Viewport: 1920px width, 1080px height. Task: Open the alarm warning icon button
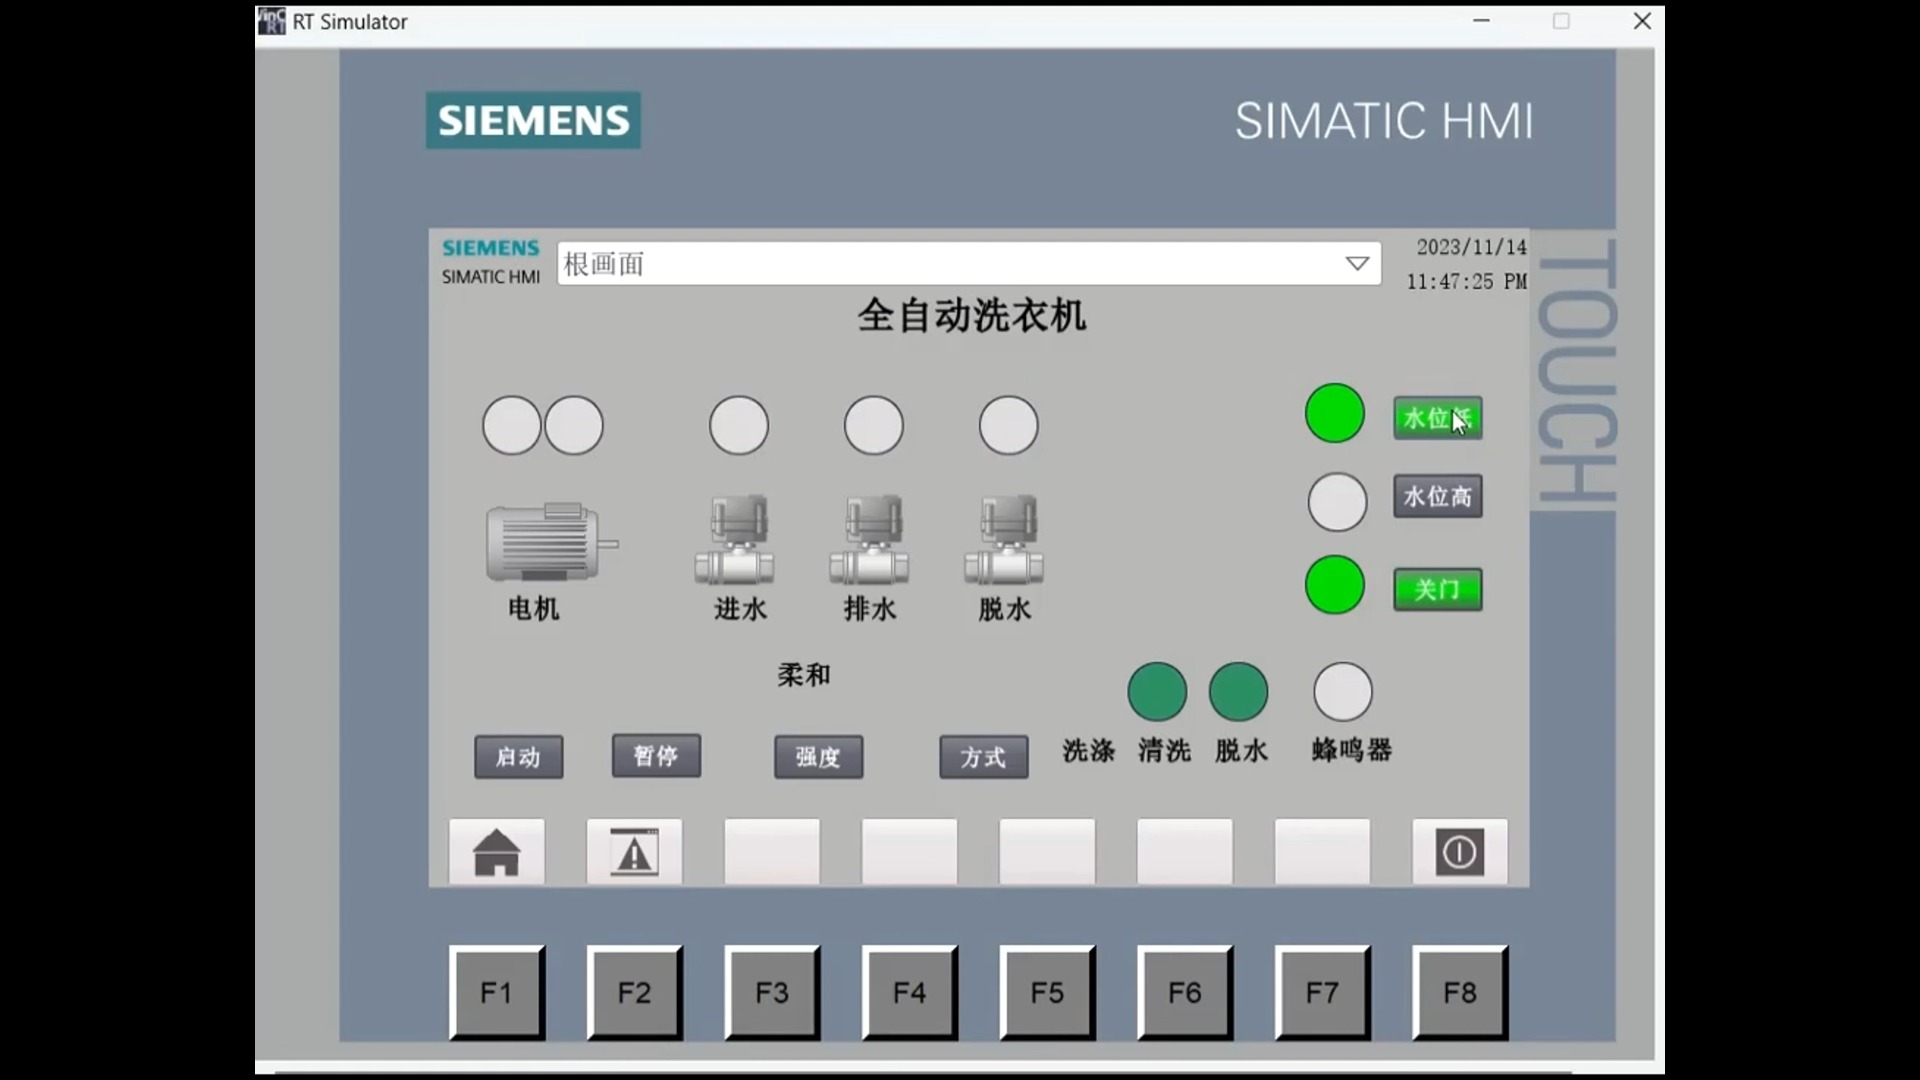634,852
